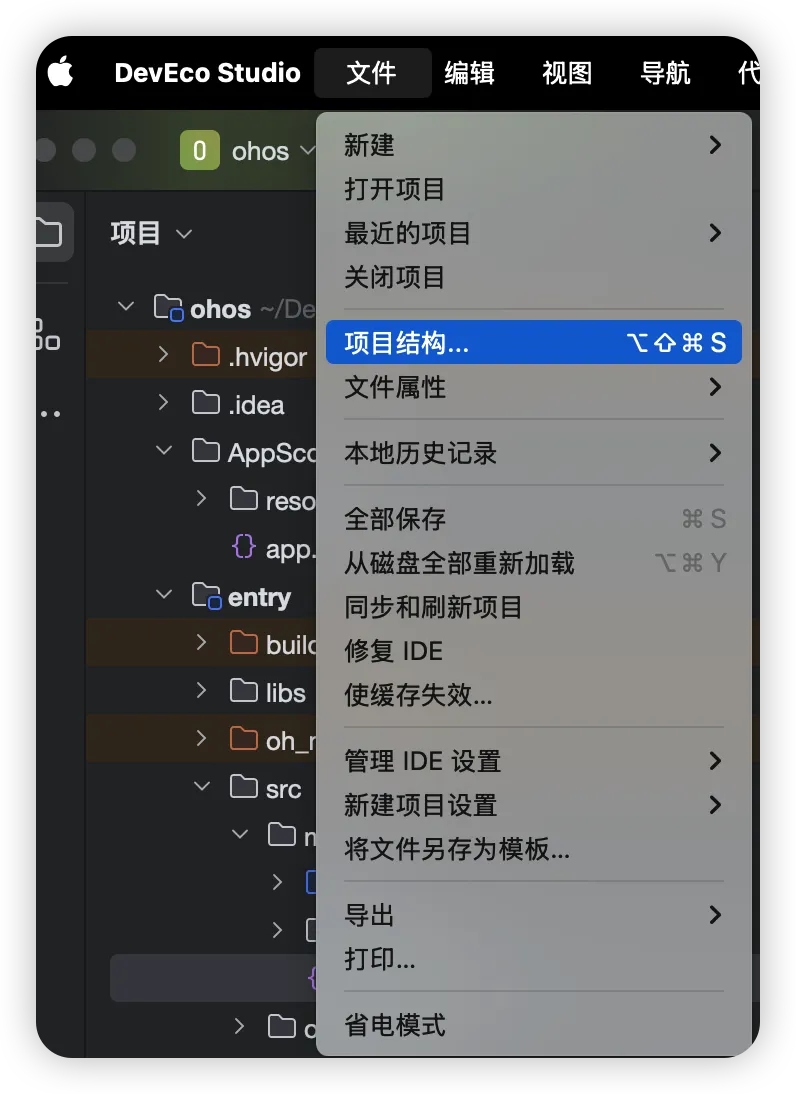Viewport: 796px width, 1094px height.
Task: Collapse the ohos root folder
Action: (126, 306)
